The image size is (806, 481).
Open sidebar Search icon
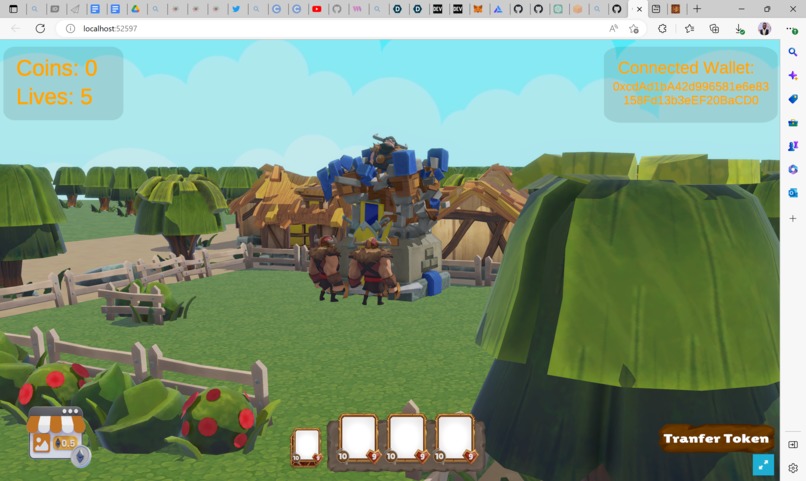(x=793, y=52)
